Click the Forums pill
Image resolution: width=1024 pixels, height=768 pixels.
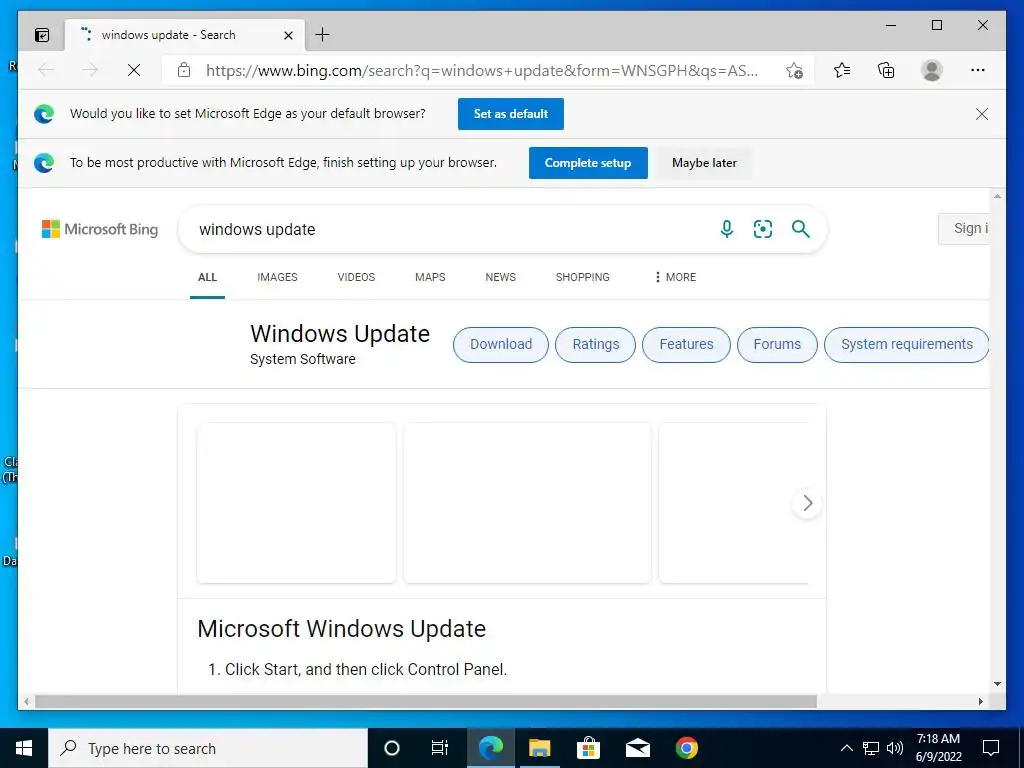[777, 344]
